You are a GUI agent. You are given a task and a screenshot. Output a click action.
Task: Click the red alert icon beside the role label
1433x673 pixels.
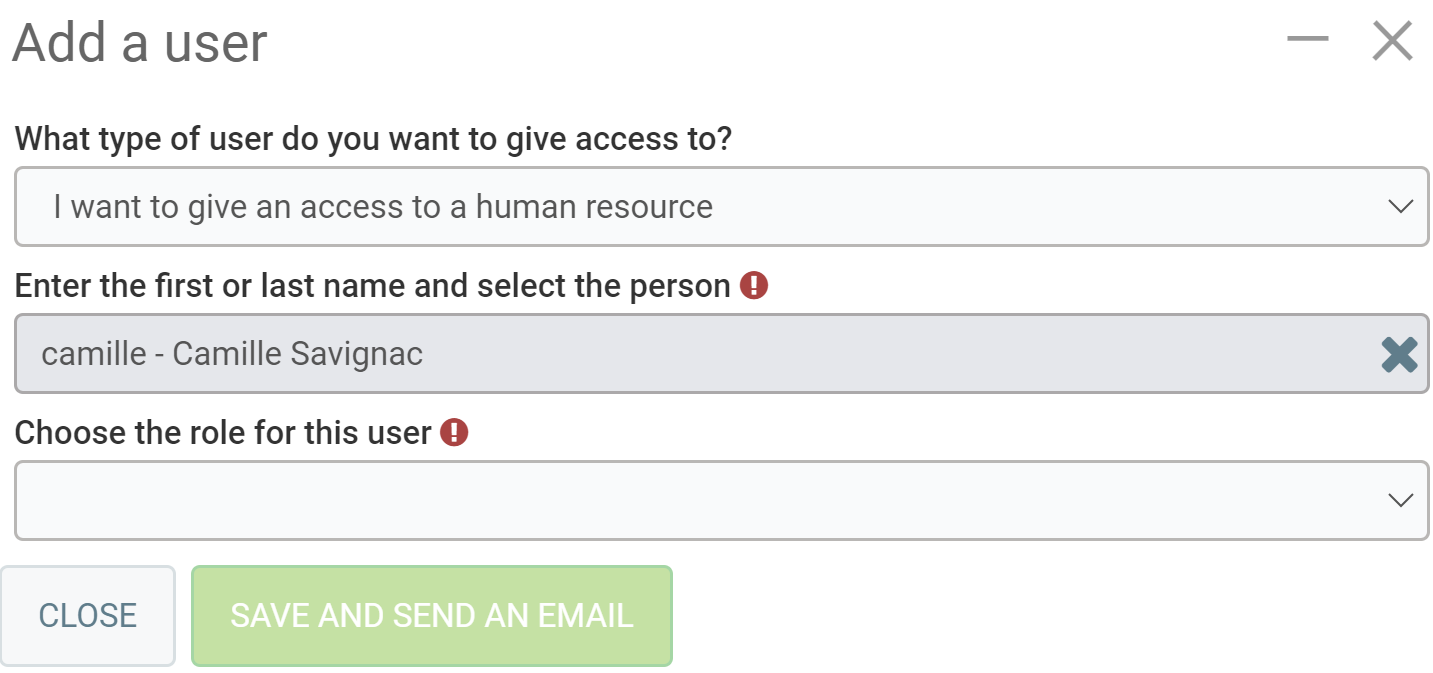pos(454,432)
